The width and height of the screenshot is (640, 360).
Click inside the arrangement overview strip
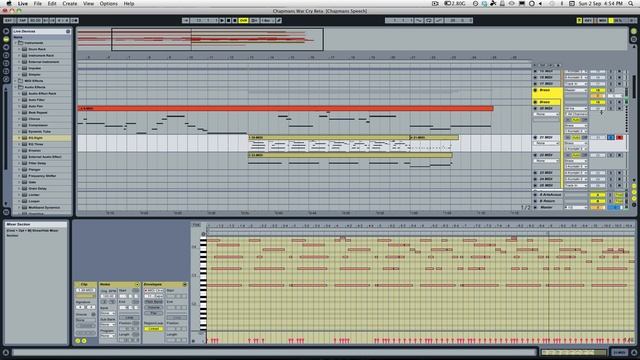[351, 39]
